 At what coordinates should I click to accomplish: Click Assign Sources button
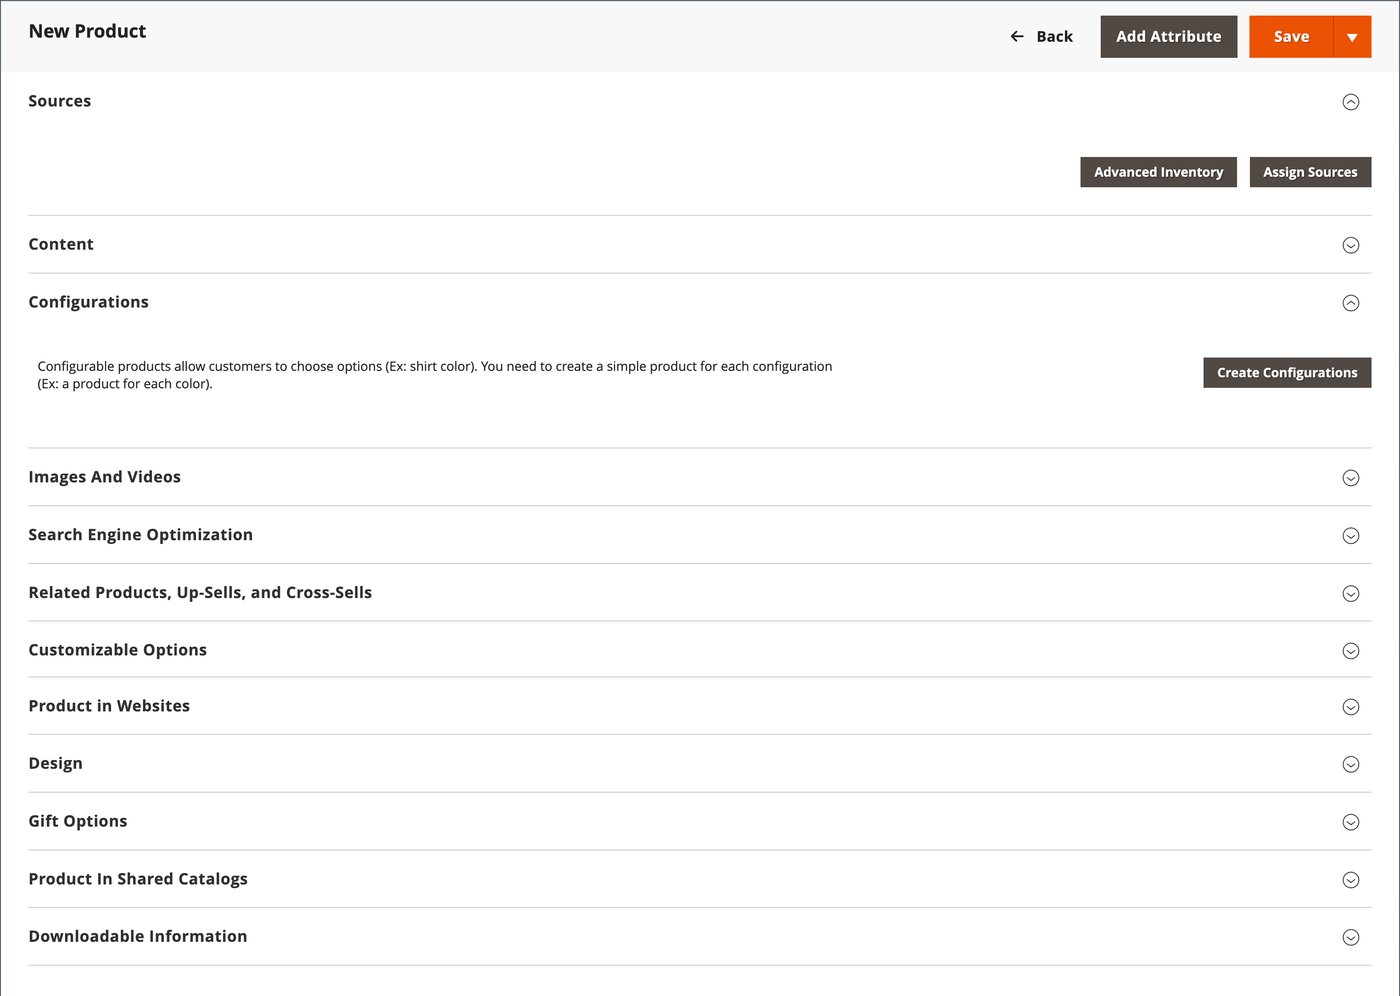coord(1310,172)
